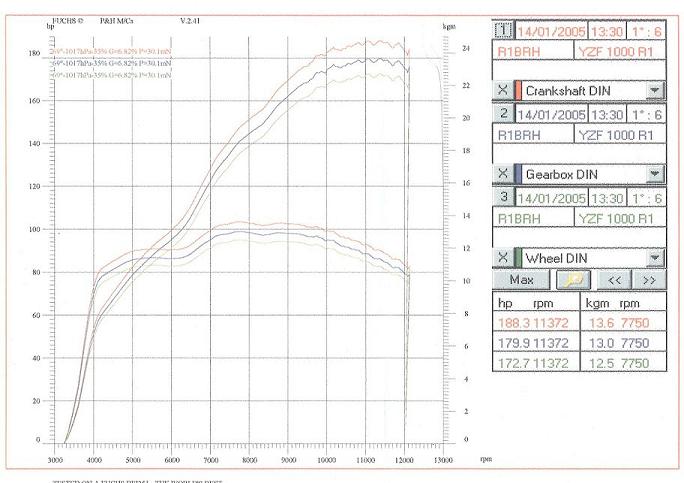Click the 24 label on the kgm axis

(466, 48)
